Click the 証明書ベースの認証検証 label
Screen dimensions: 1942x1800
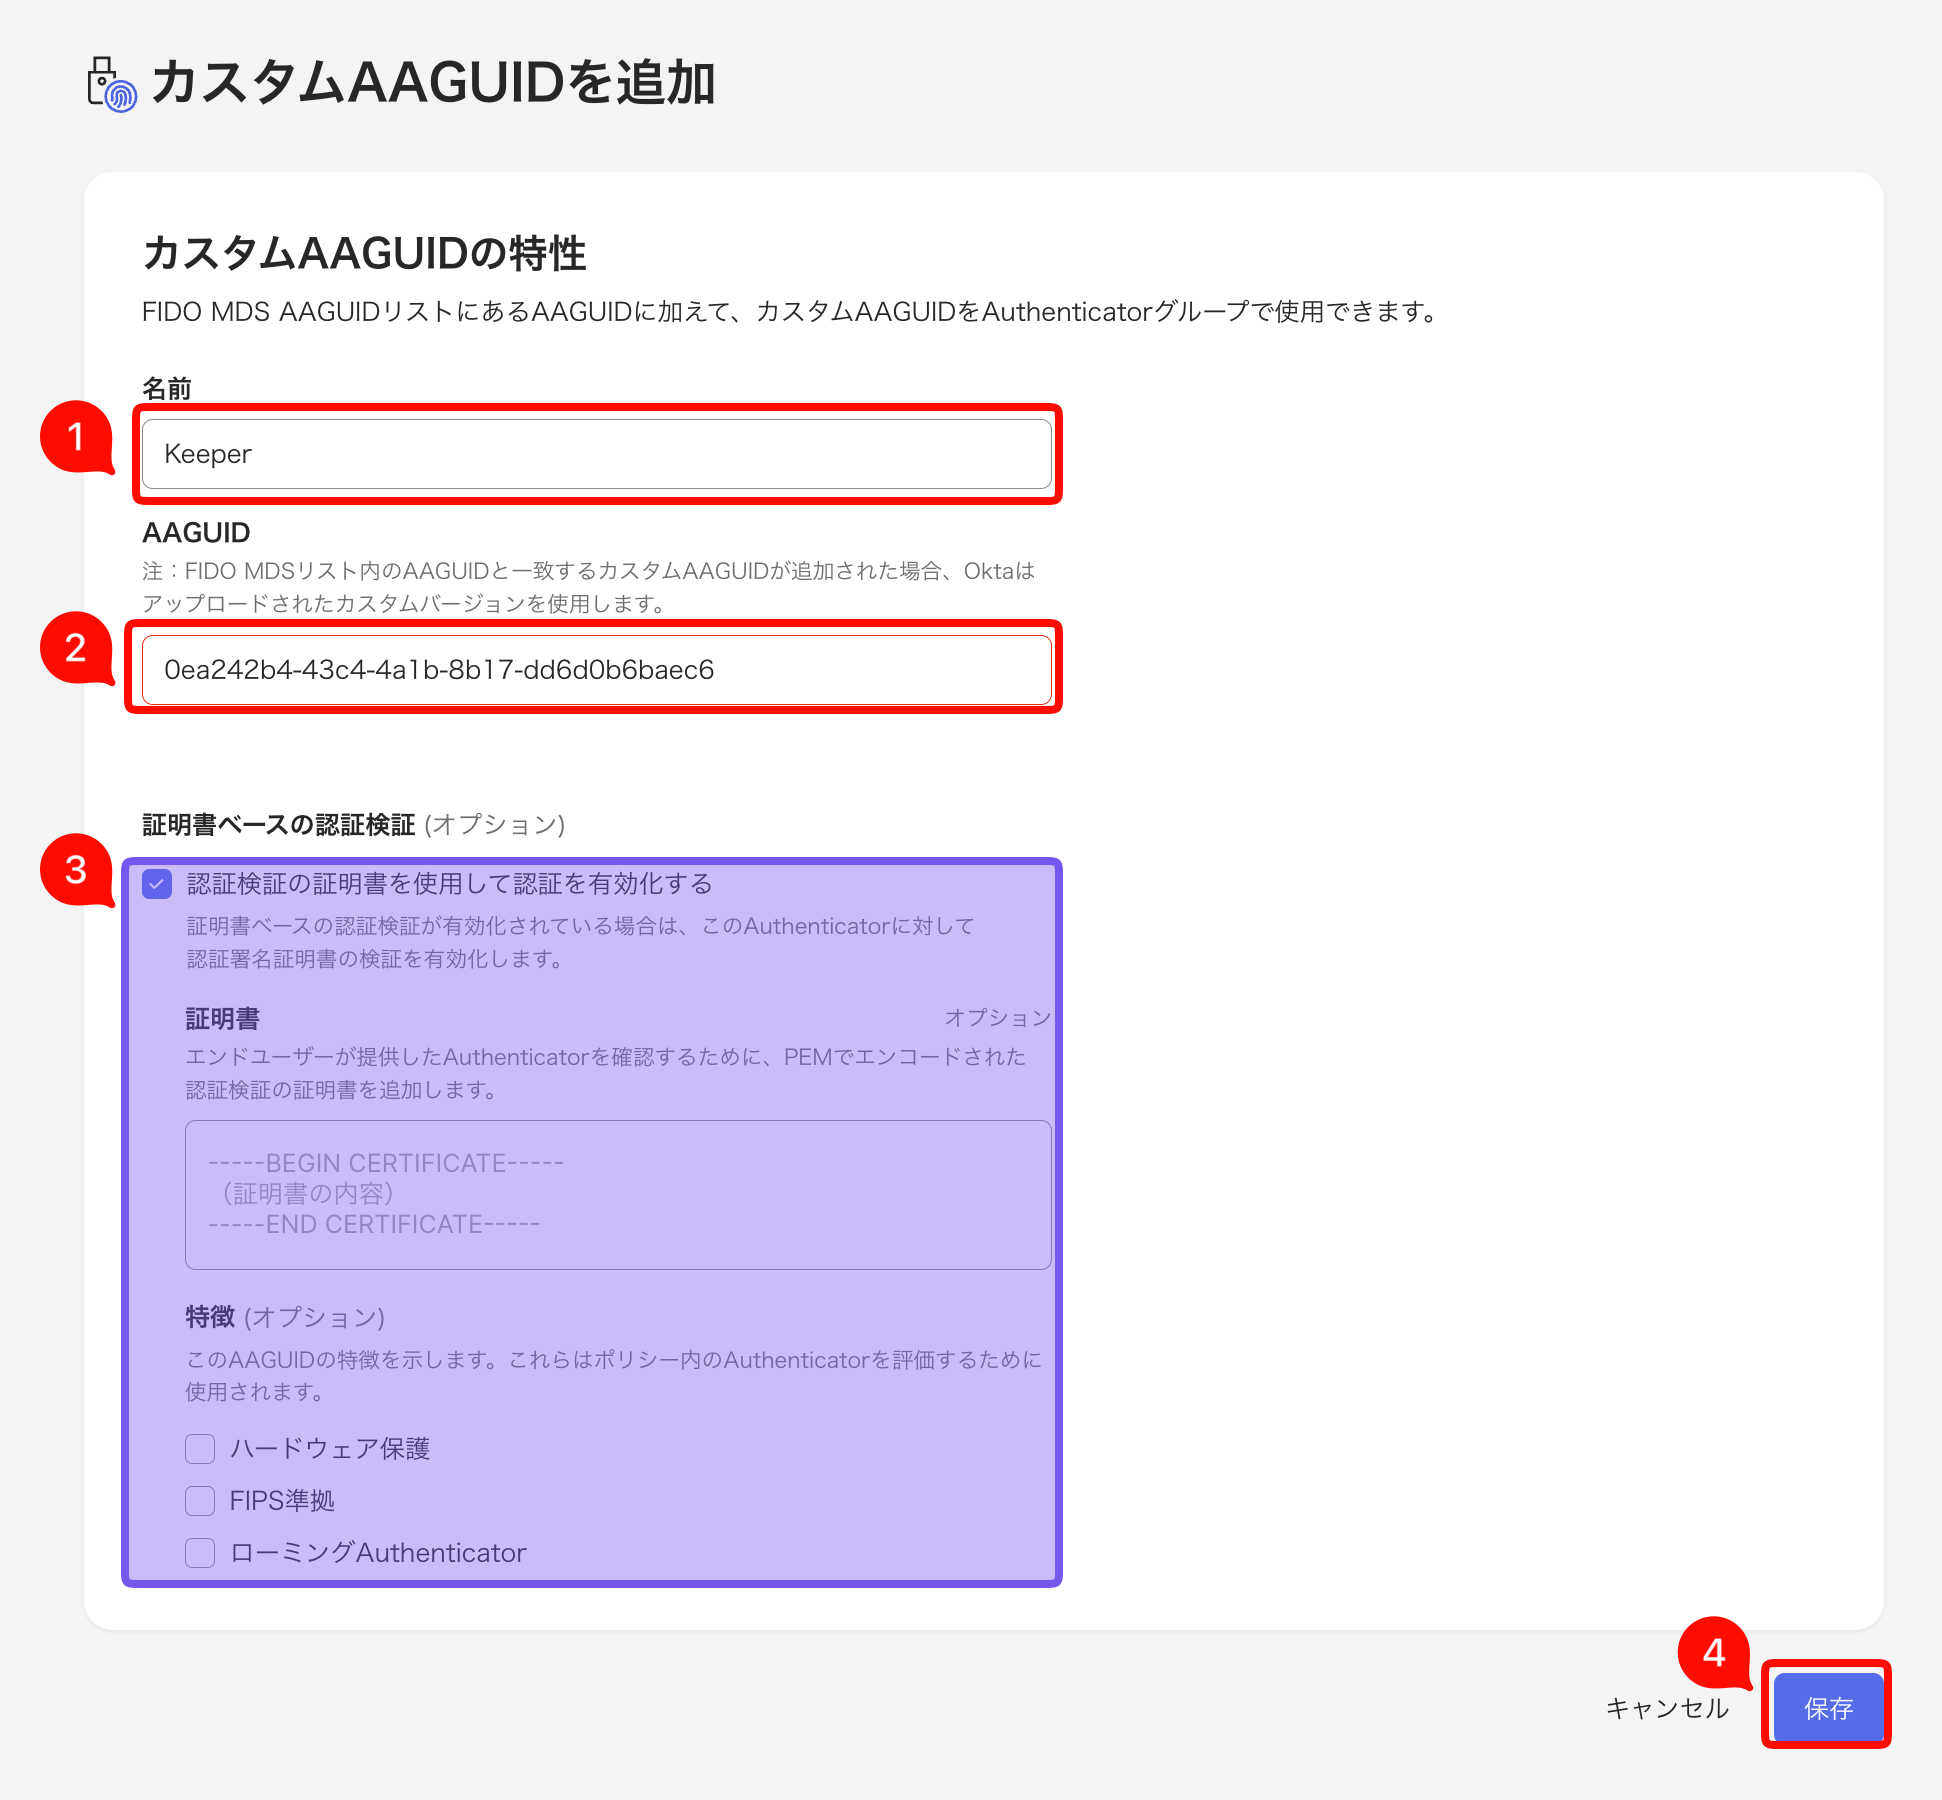click(x=281, y=824)
